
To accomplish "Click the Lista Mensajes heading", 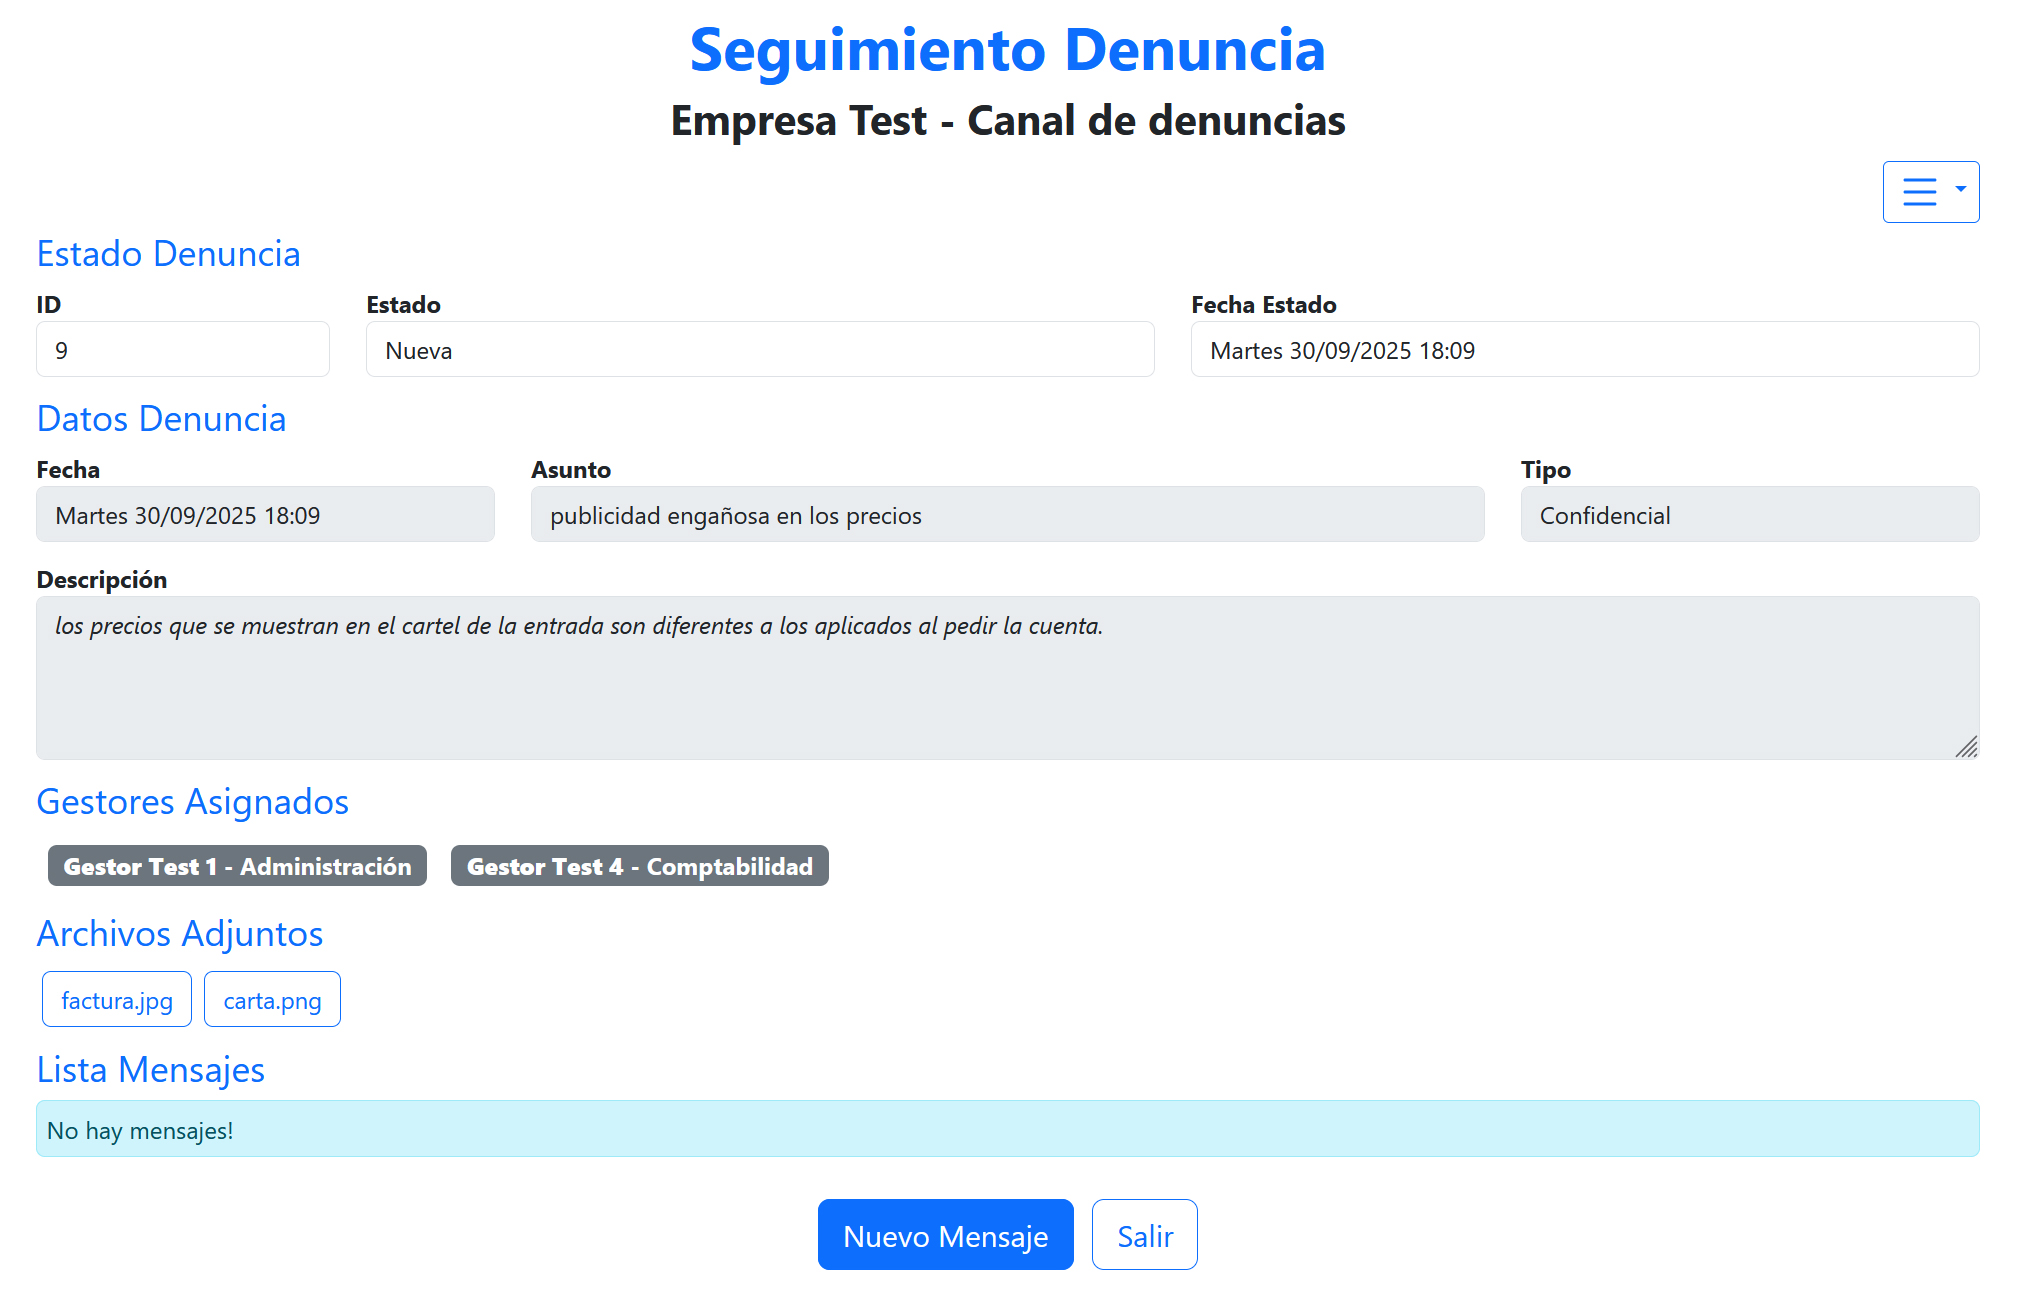I will (150, 1069).
